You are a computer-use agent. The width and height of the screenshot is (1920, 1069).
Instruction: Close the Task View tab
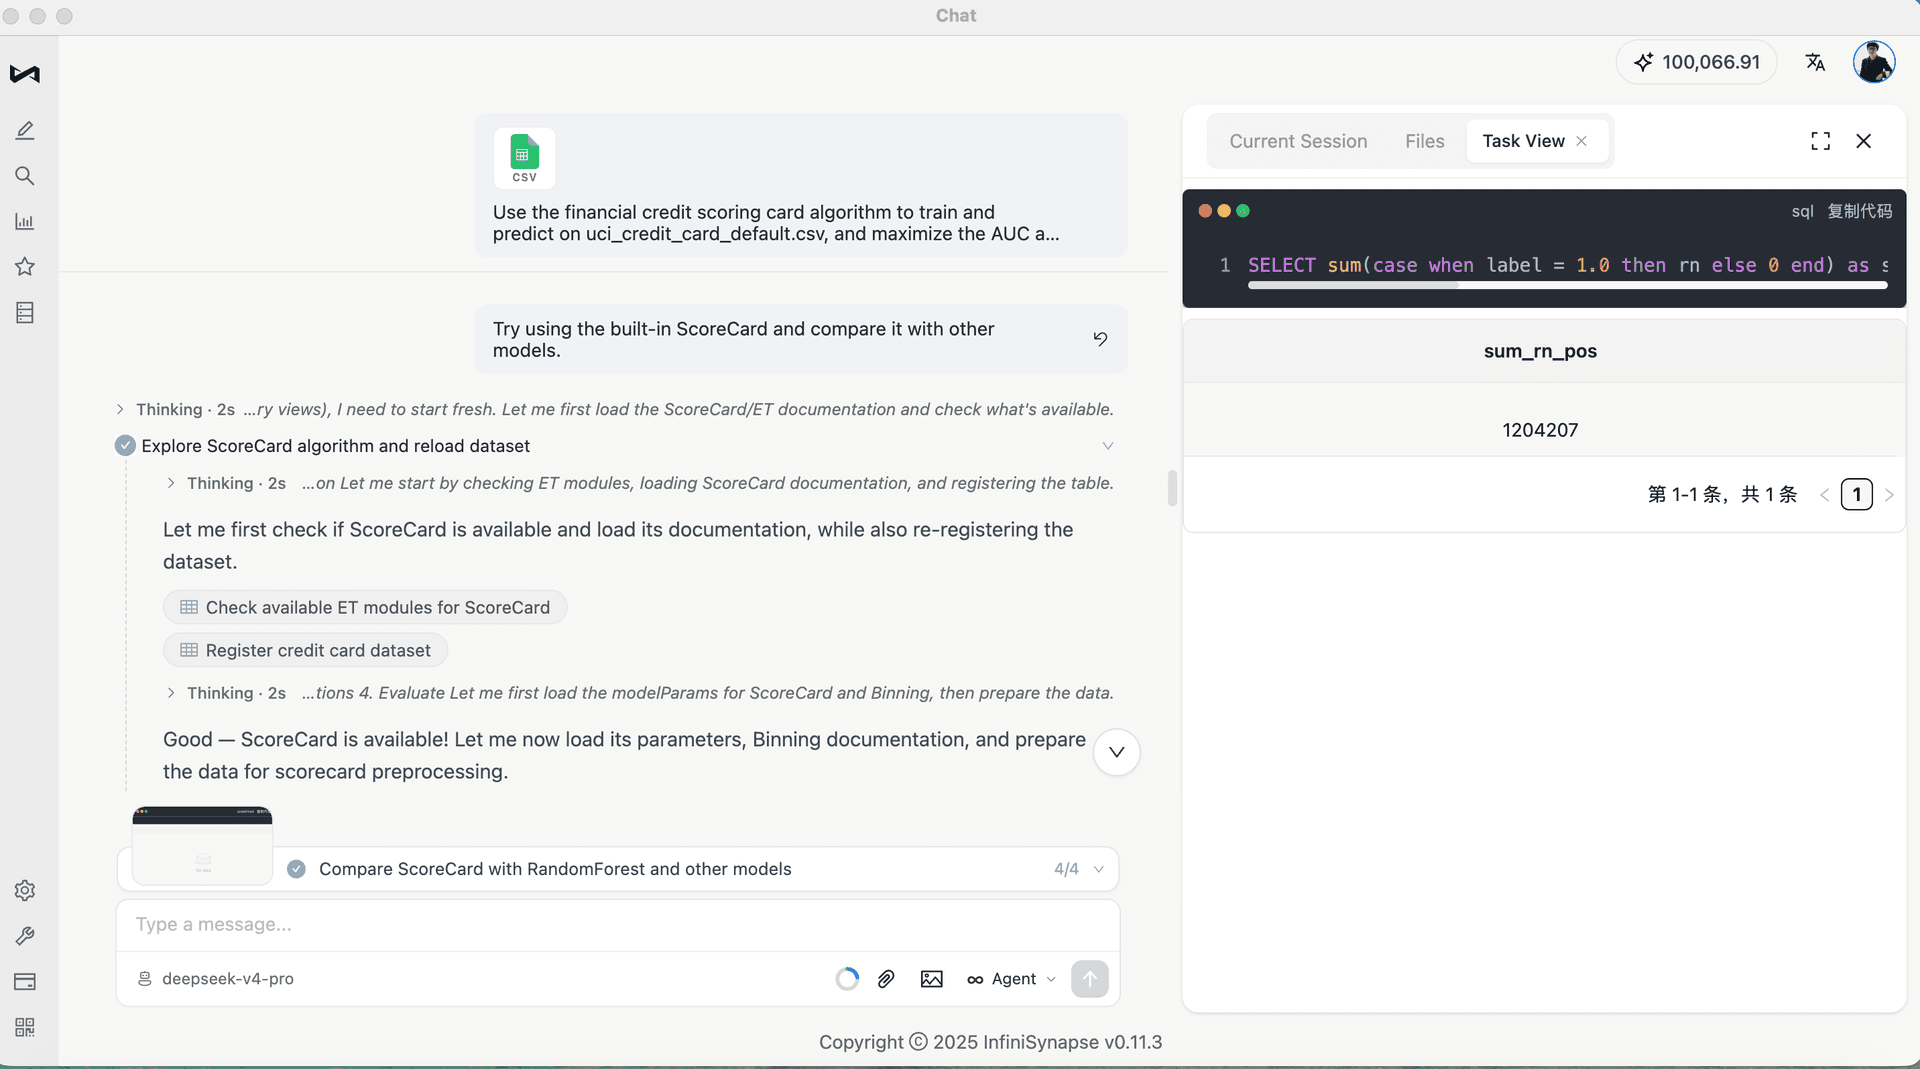pyautogui.click(x=1581, y=141)
